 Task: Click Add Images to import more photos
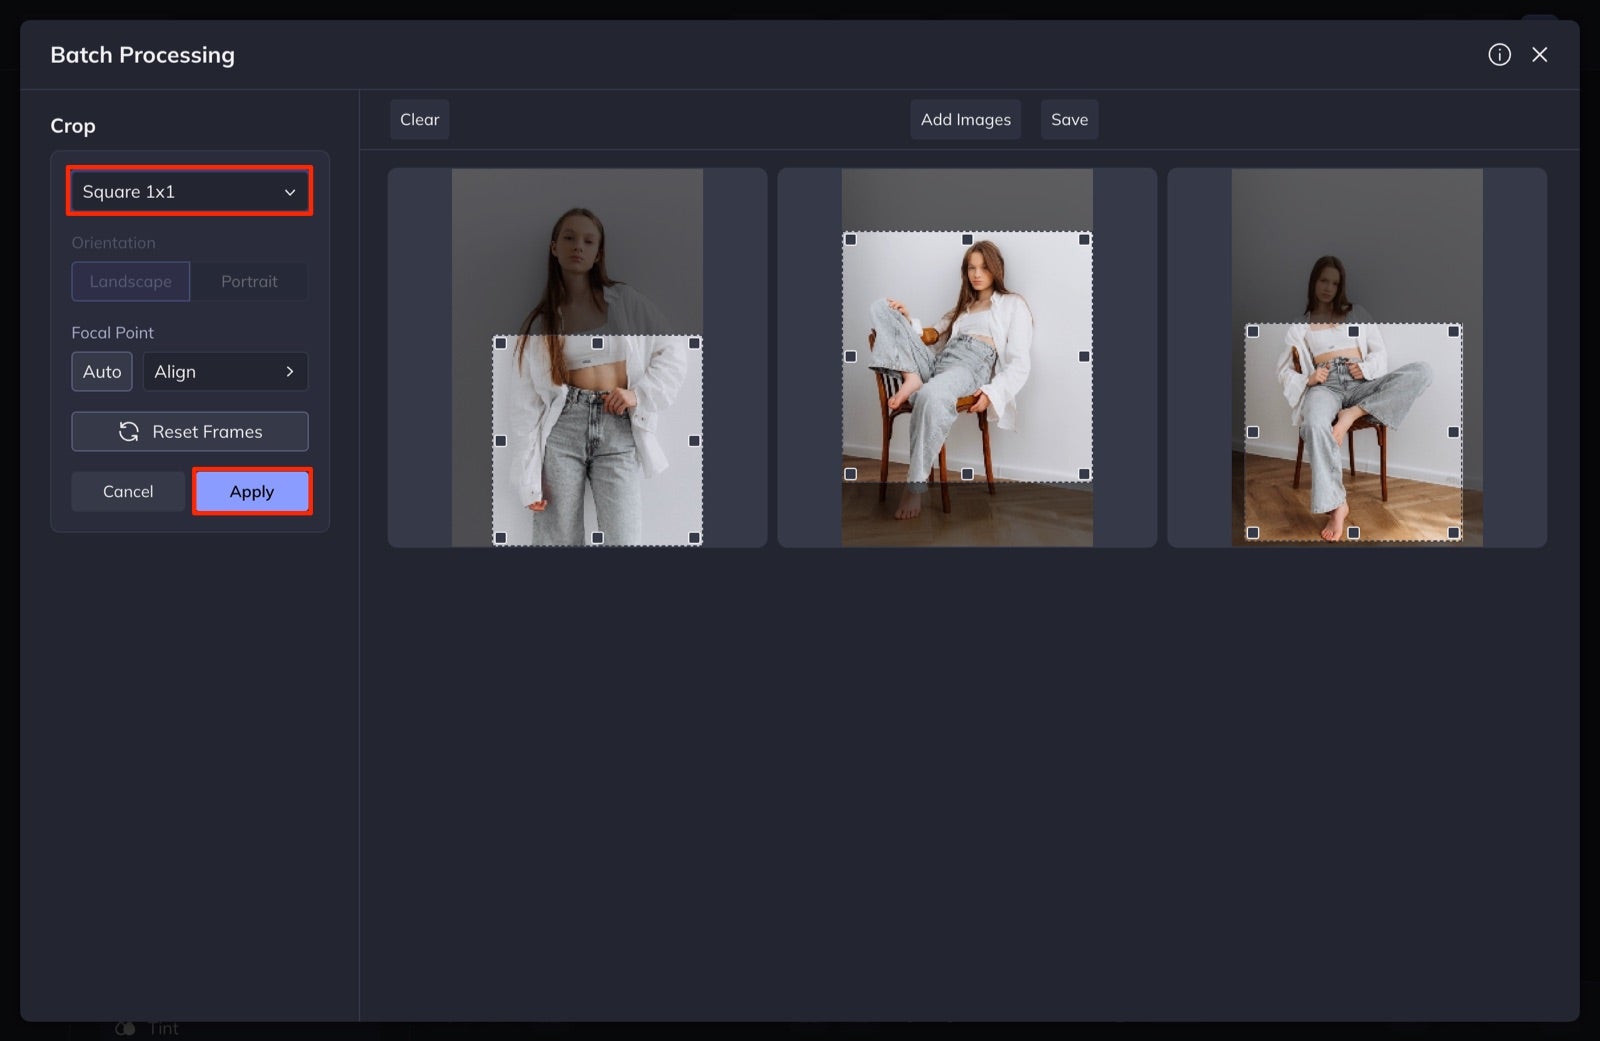tap(965, 119)
